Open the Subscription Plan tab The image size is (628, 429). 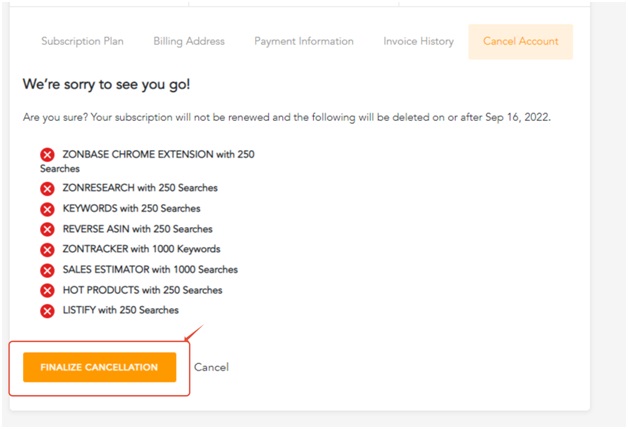pyautogui.click(x=83, y=41)
